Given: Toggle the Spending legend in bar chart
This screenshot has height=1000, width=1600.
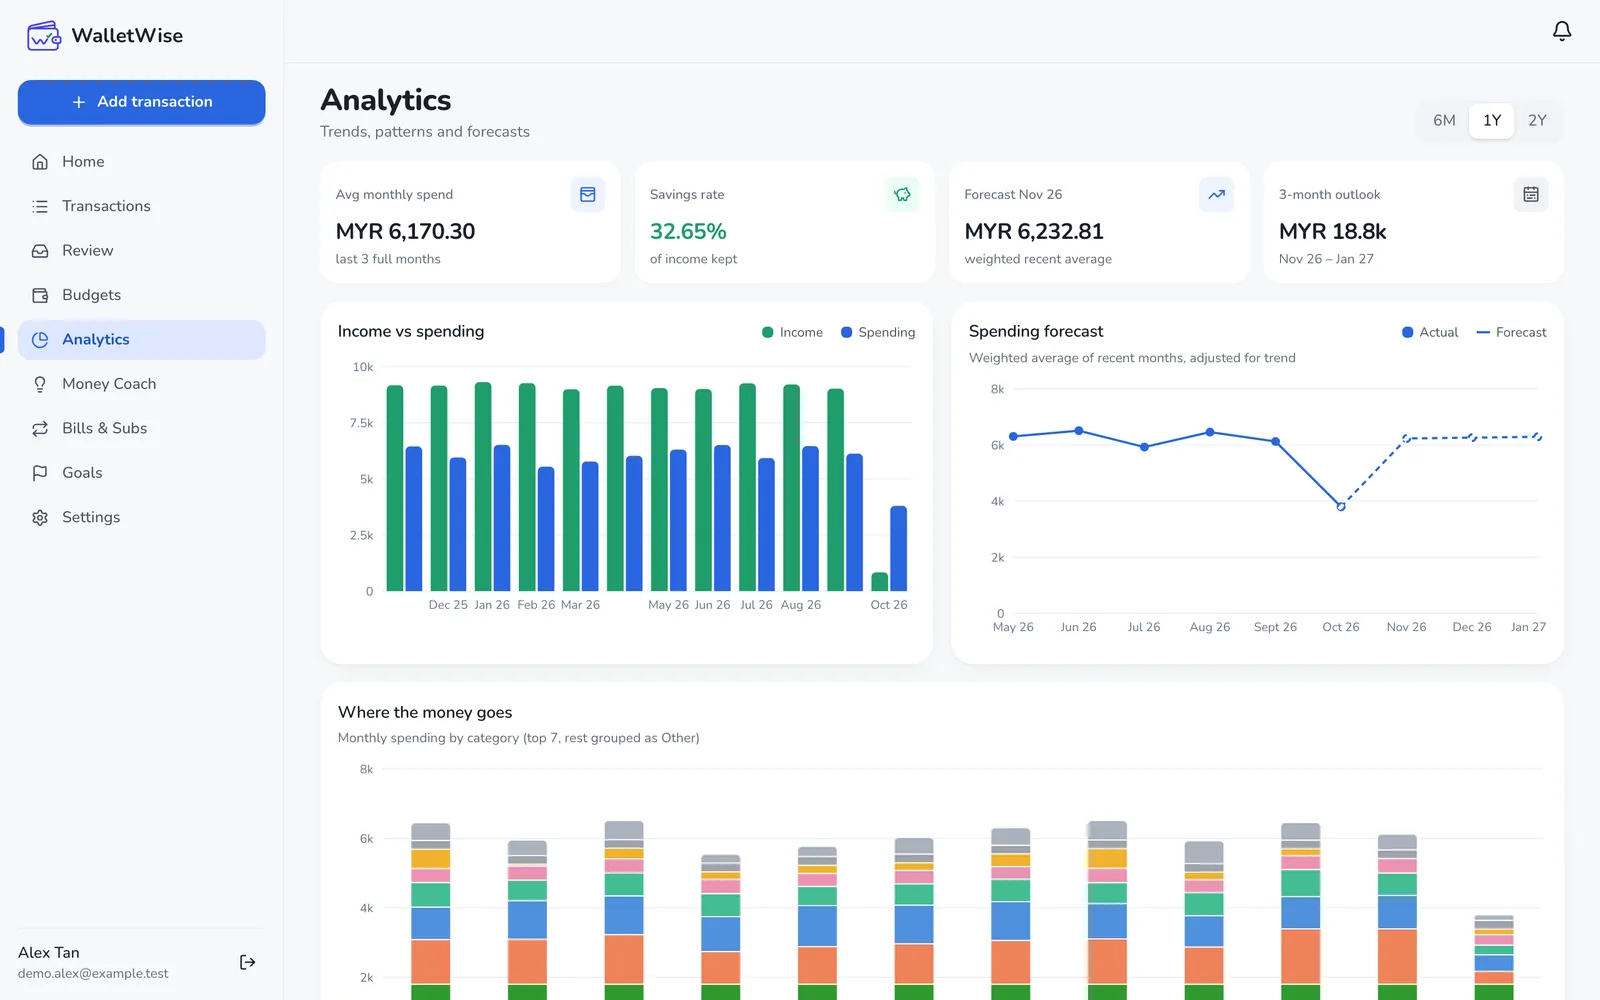Looking at the screenshot, I should 878,332.
